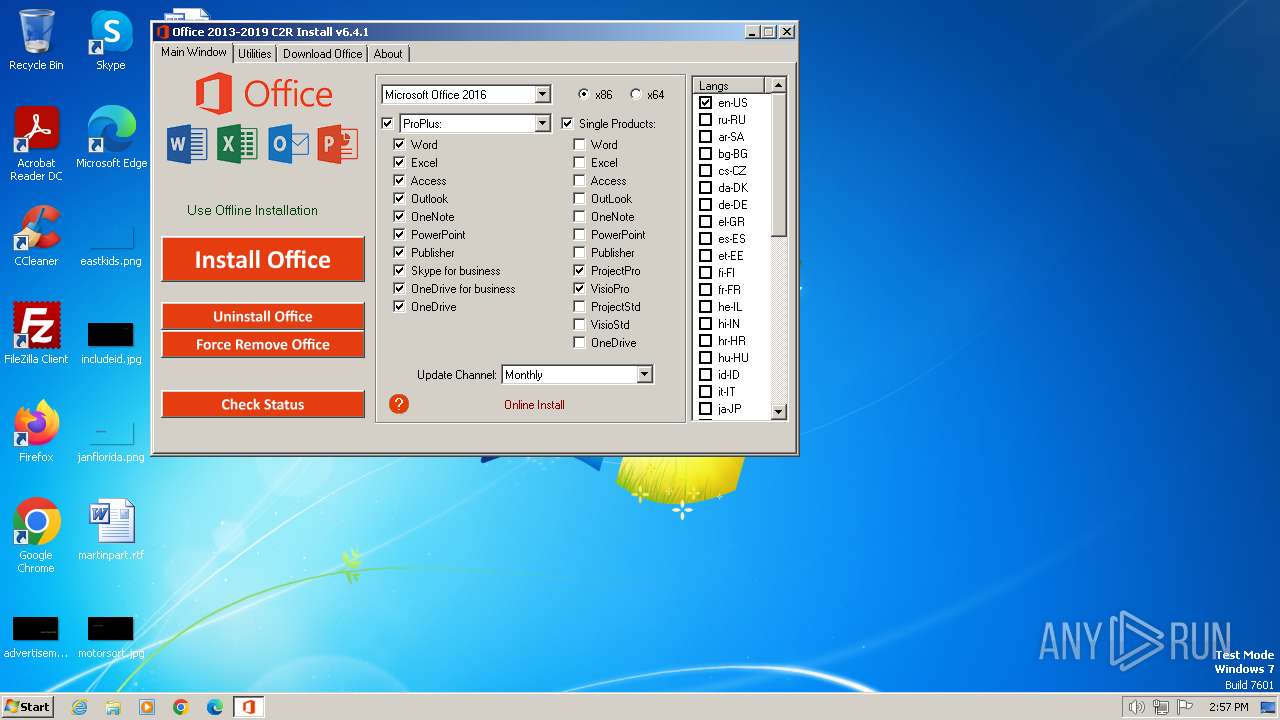Select the x64 architecture radio button

(636, 94)
